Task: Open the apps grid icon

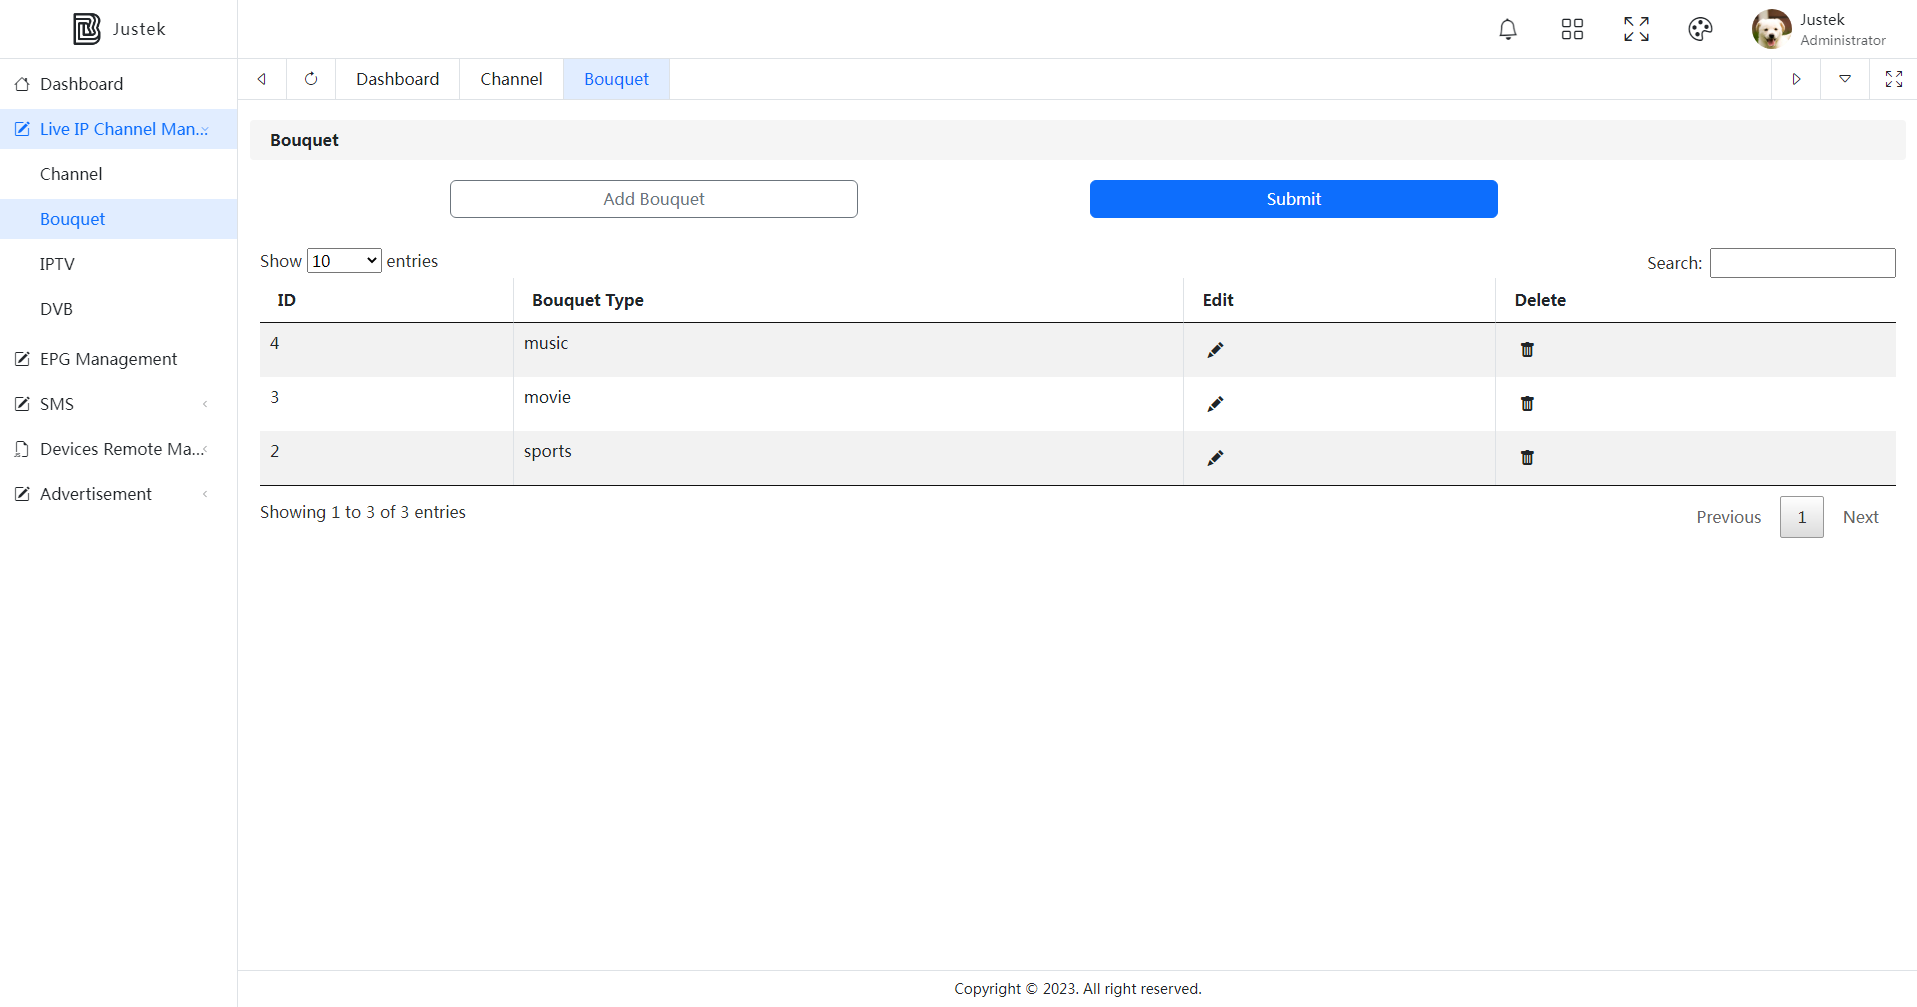Action: coord(1572,29)
